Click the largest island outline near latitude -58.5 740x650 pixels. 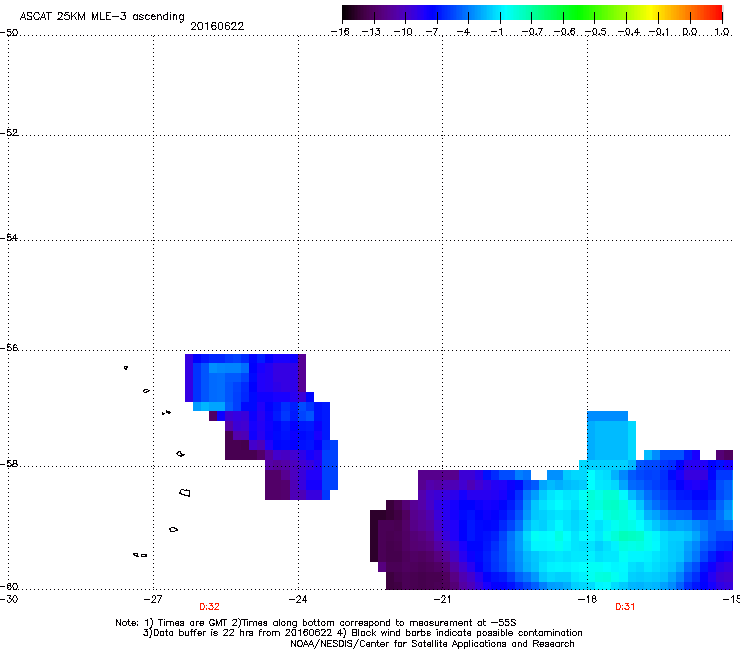point(185,492)
